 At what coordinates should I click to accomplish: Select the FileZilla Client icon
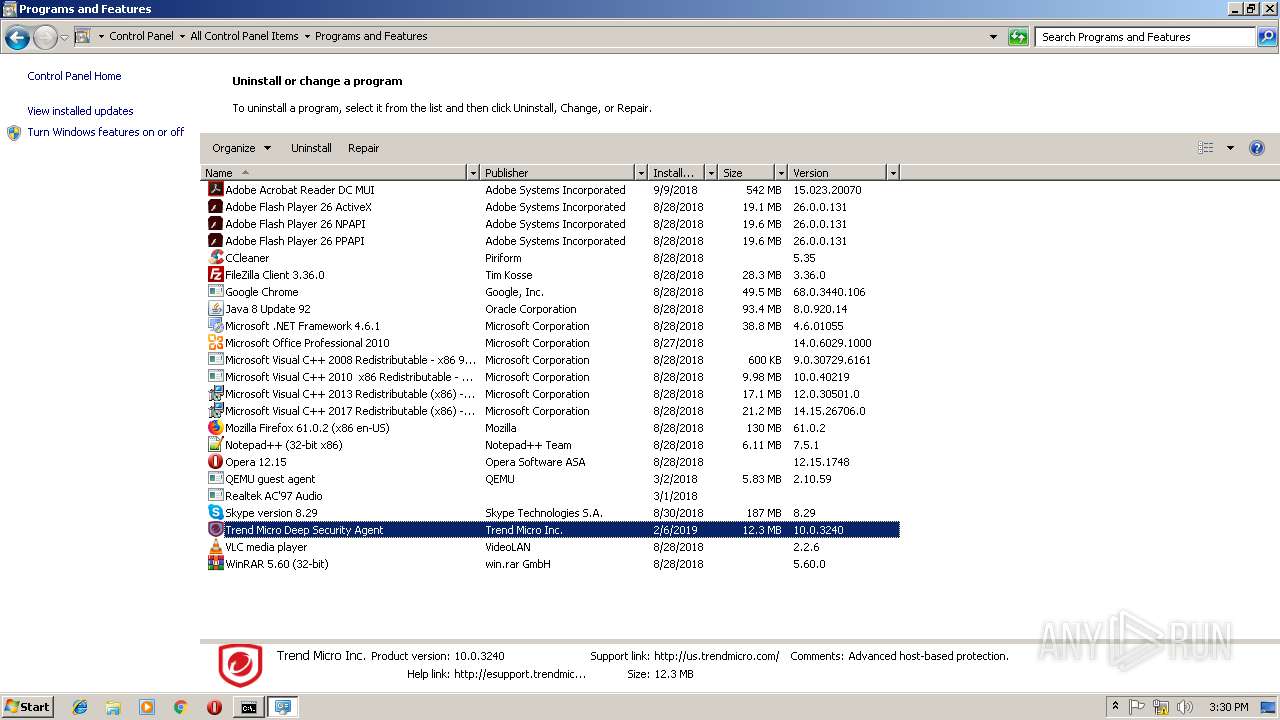click(215, 274)
